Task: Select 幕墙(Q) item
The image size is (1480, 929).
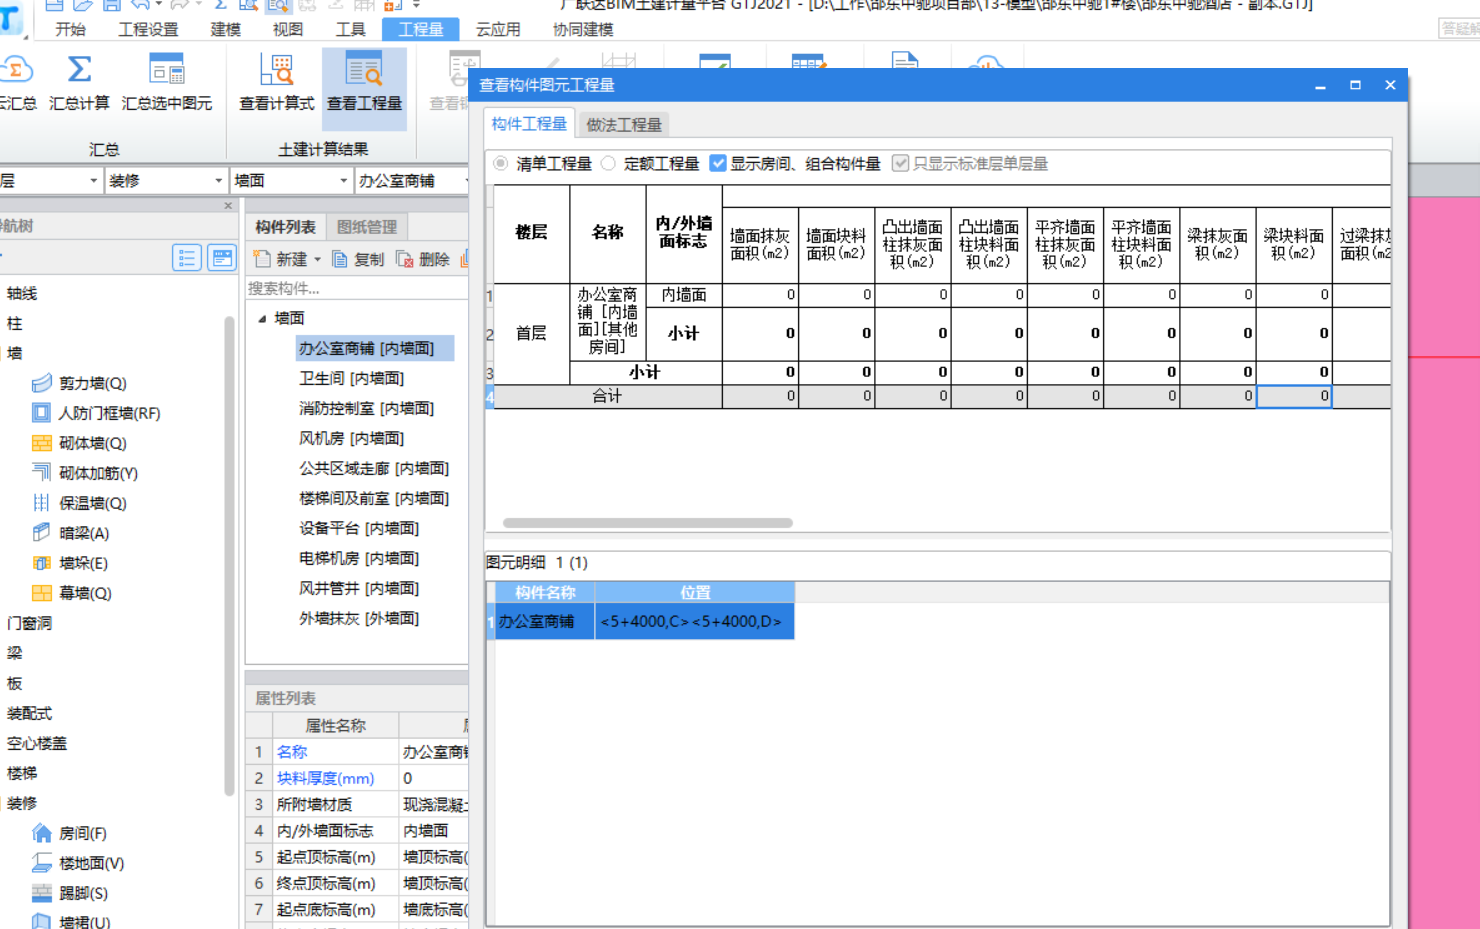Action: tap(72, 593)
